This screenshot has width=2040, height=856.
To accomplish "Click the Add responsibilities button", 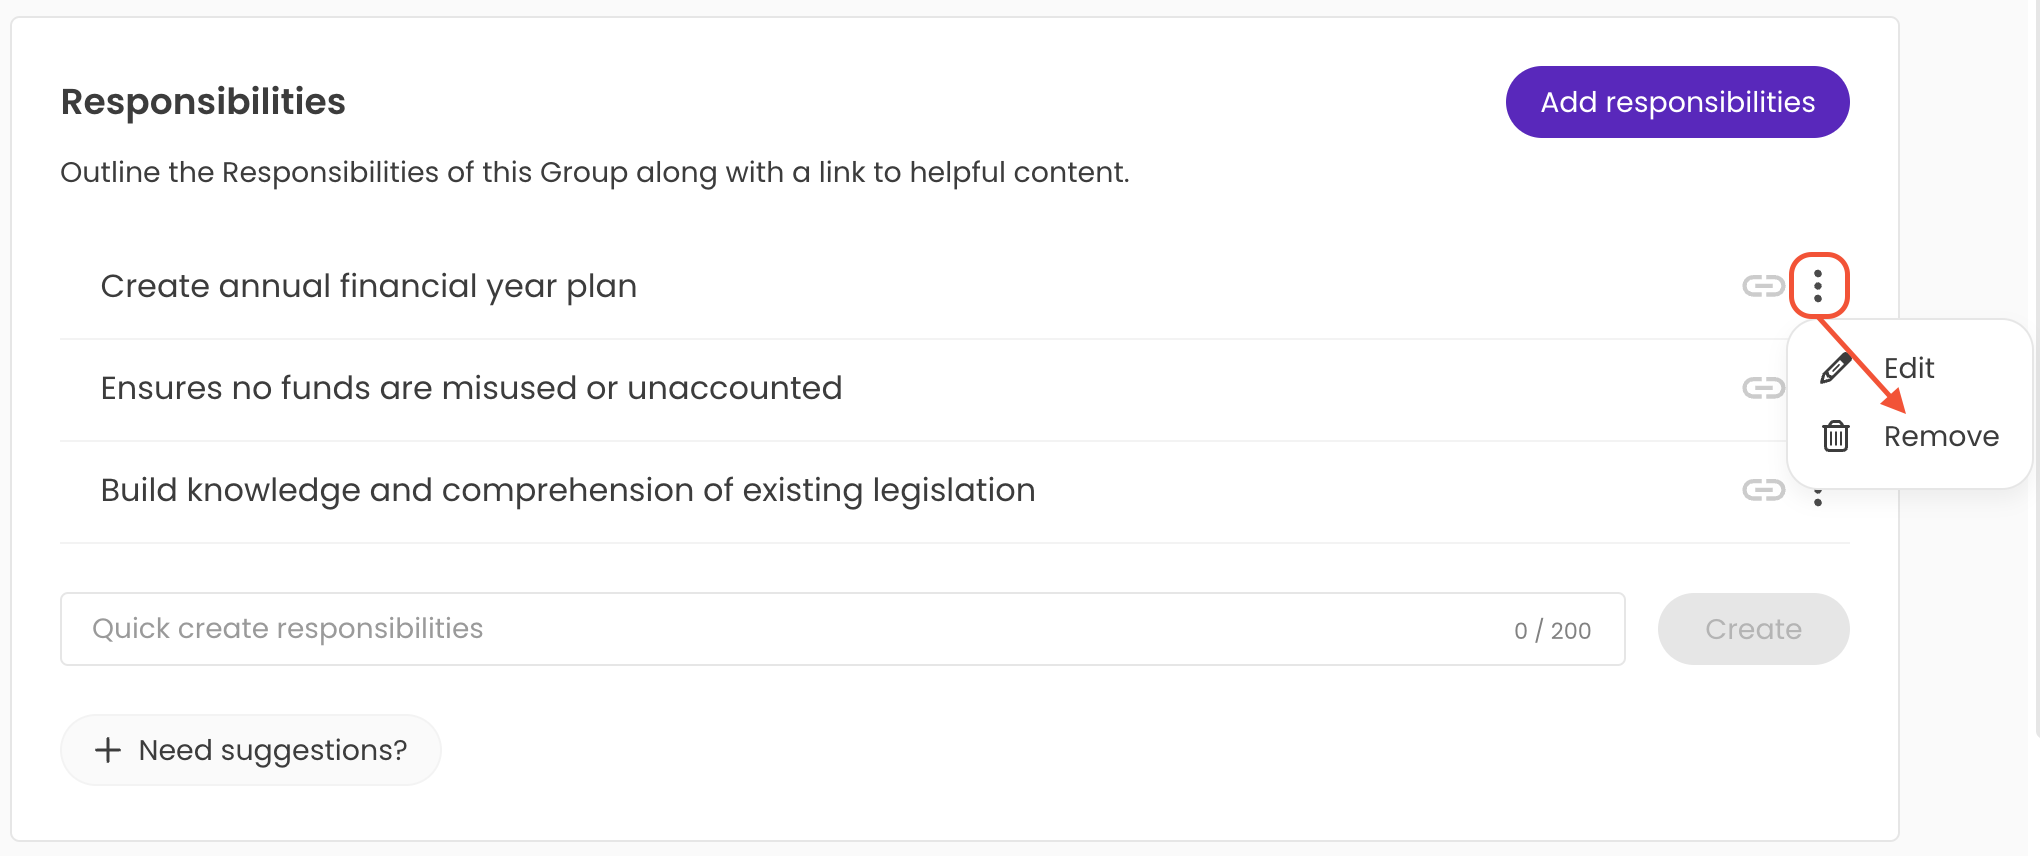I will tap(1677, 102).
